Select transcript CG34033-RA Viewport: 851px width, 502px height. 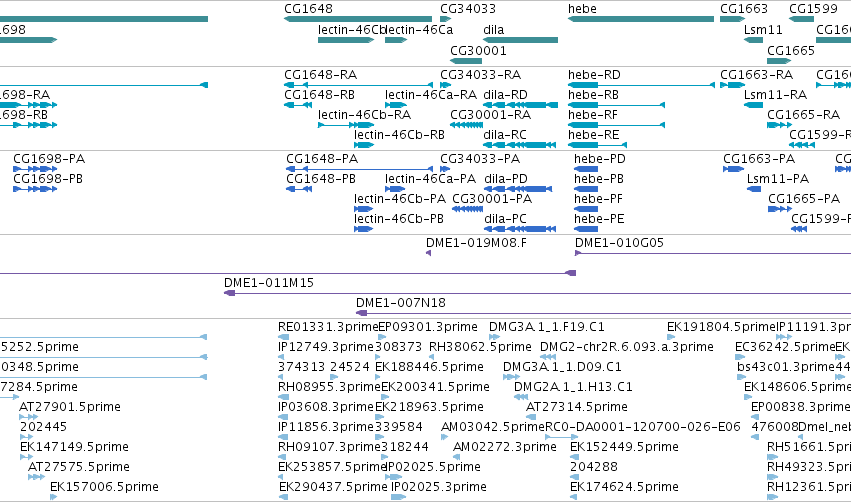coord(480,75)
